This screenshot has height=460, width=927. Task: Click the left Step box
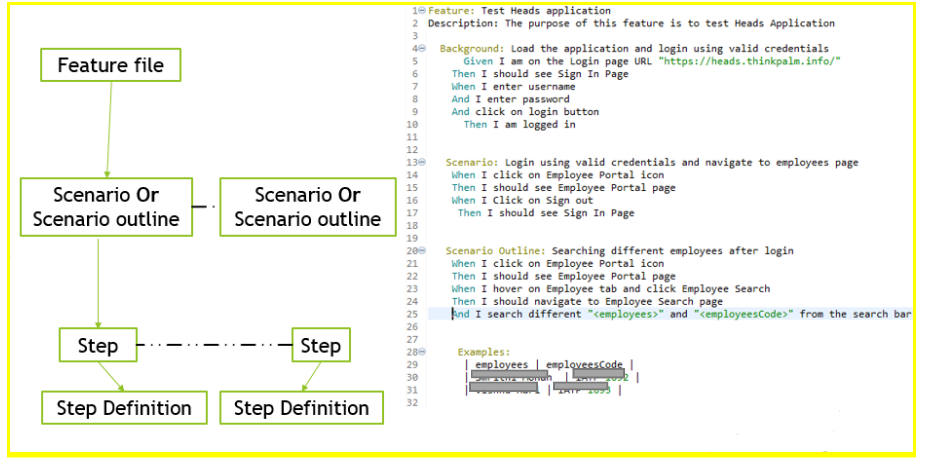point(98,346)
